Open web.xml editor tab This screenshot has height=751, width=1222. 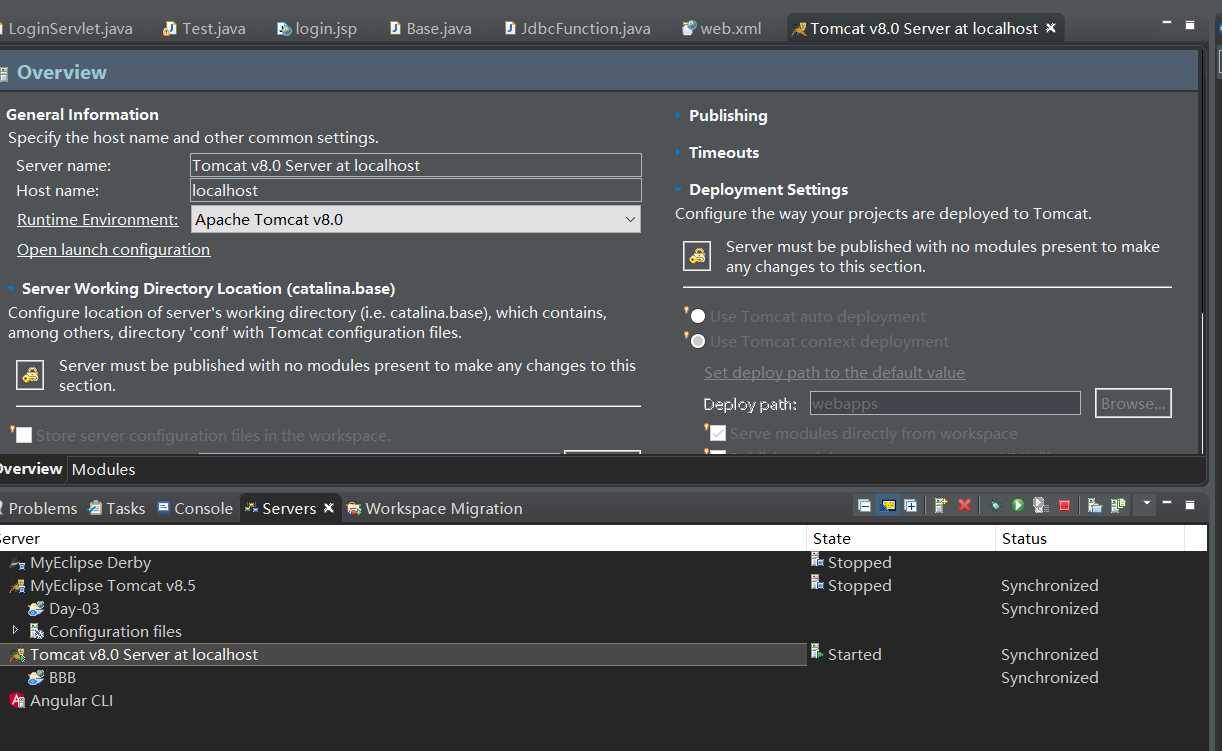(x=722, y=28)
